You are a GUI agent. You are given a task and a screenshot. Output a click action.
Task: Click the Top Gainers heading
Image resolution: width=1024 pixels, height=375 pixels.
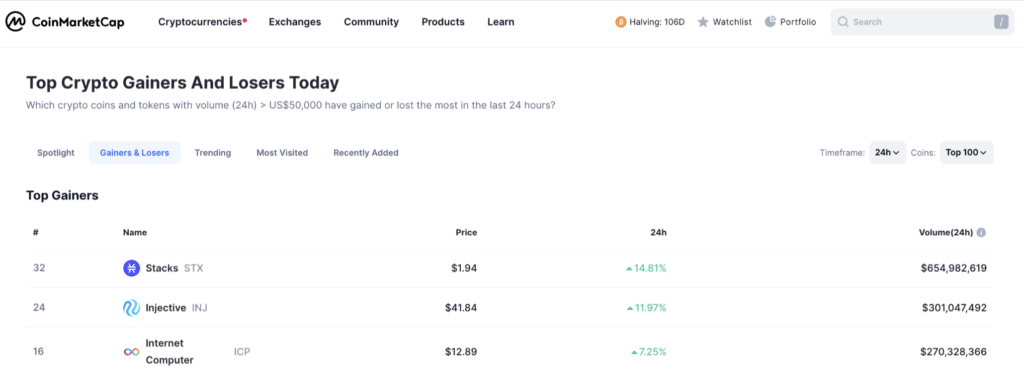[62, 195]
